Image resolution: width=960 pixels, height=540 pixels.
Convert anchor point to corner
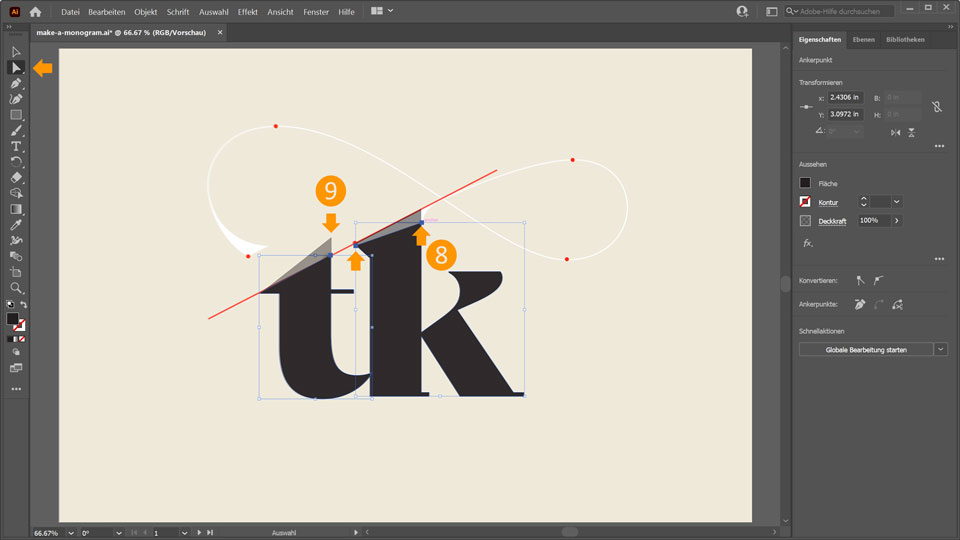click(x=860, y=280)
